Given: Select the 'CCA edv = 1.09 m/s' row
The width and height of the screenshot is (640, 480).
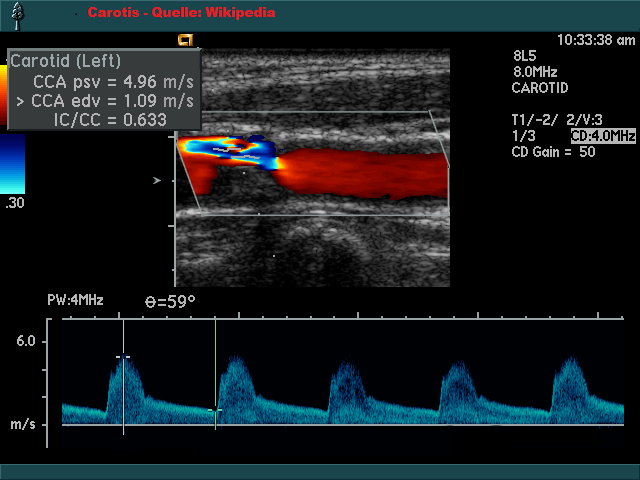Looking at the screenshot, I should (105, 101).
